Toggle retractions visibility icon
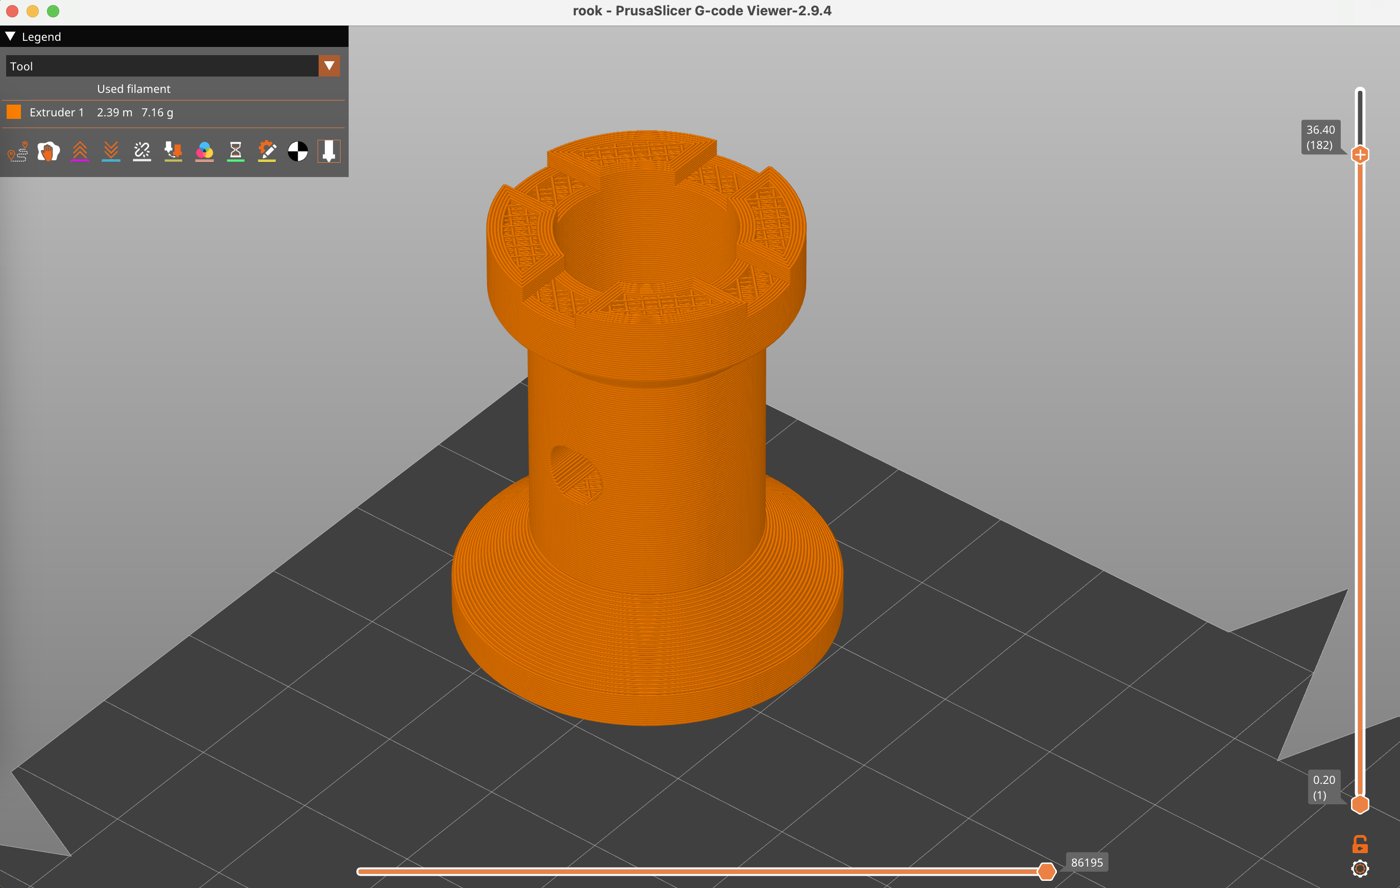 point(80,151)
